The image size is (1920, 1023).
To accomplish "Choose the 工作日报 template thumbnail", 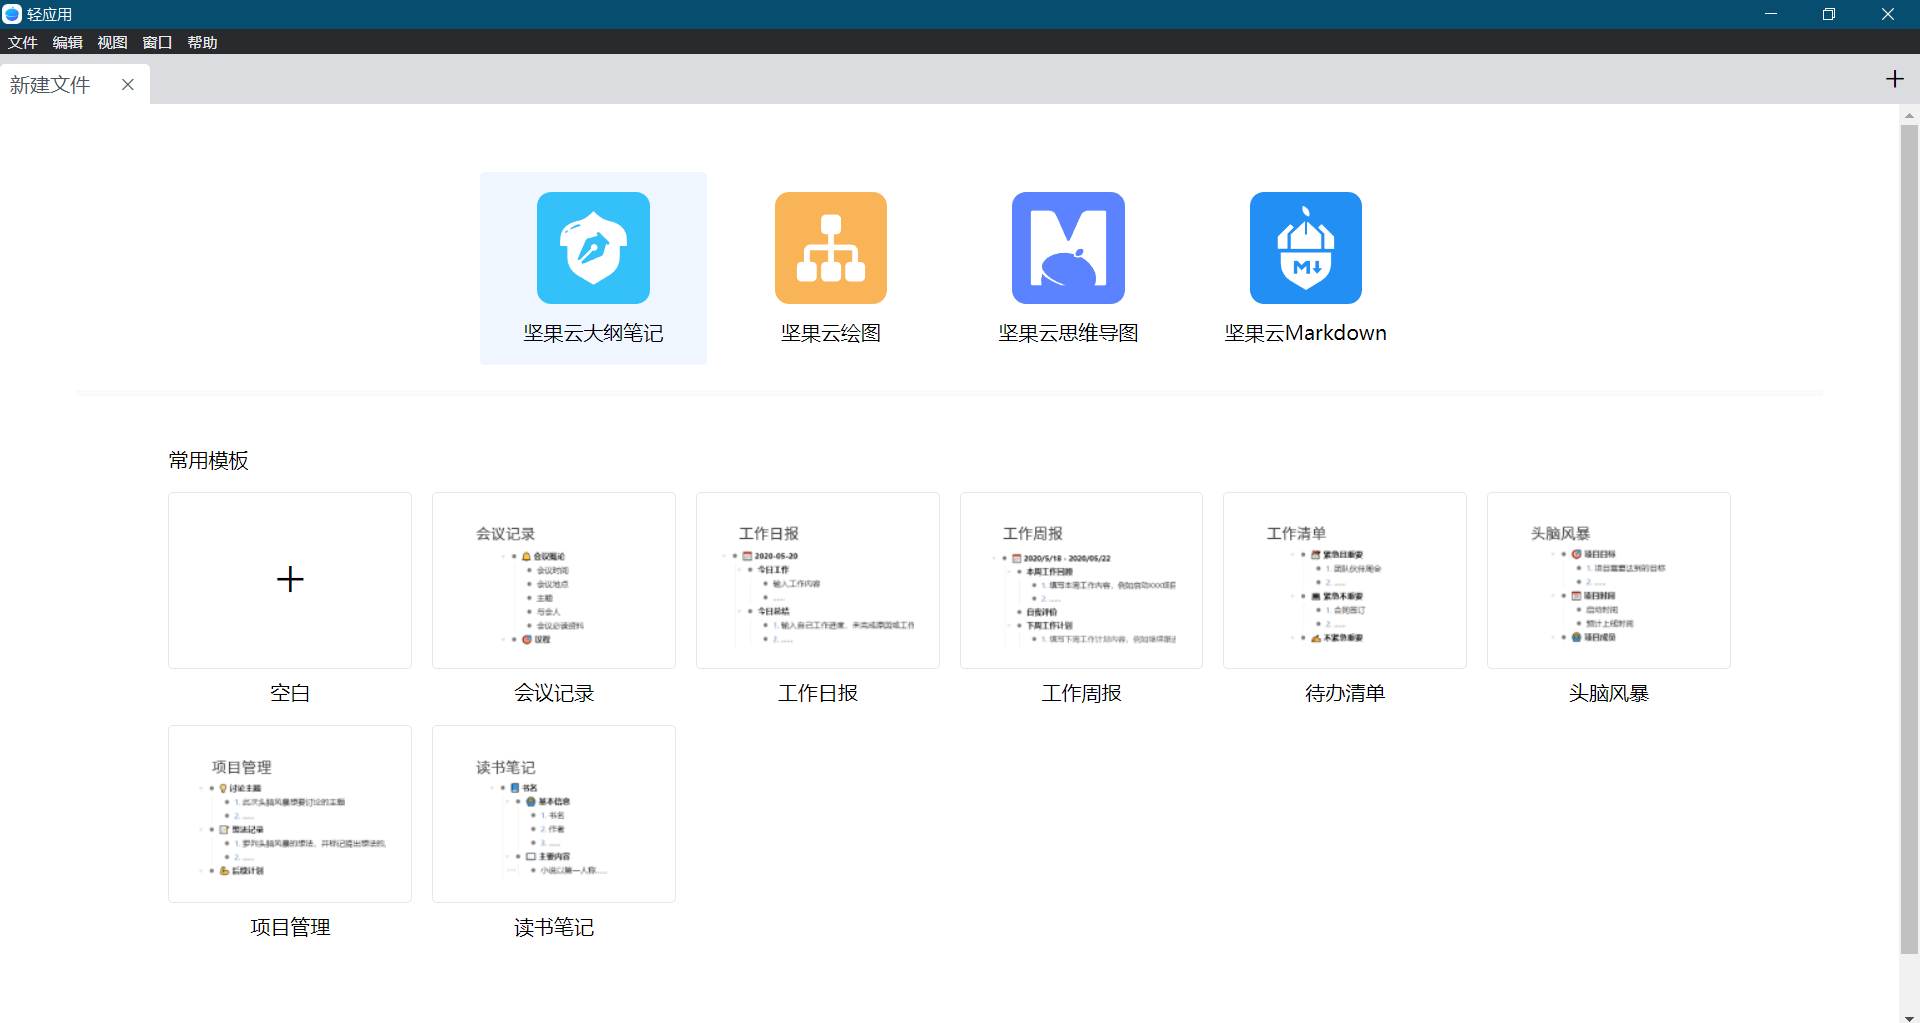I will [818, 580].
